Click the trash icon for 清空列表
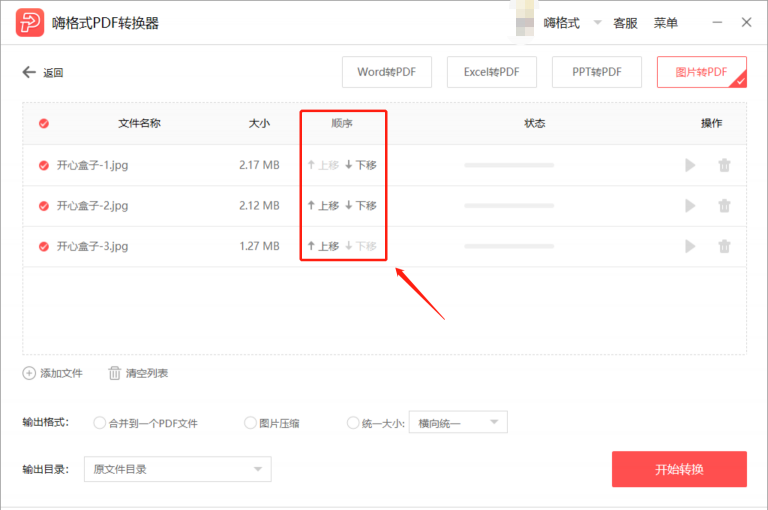 114,373
